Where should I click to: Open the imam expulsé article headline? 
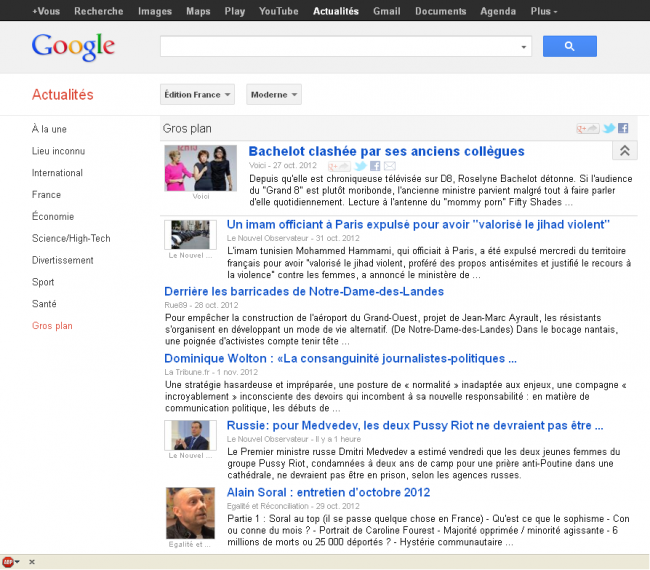click(418, 225)
